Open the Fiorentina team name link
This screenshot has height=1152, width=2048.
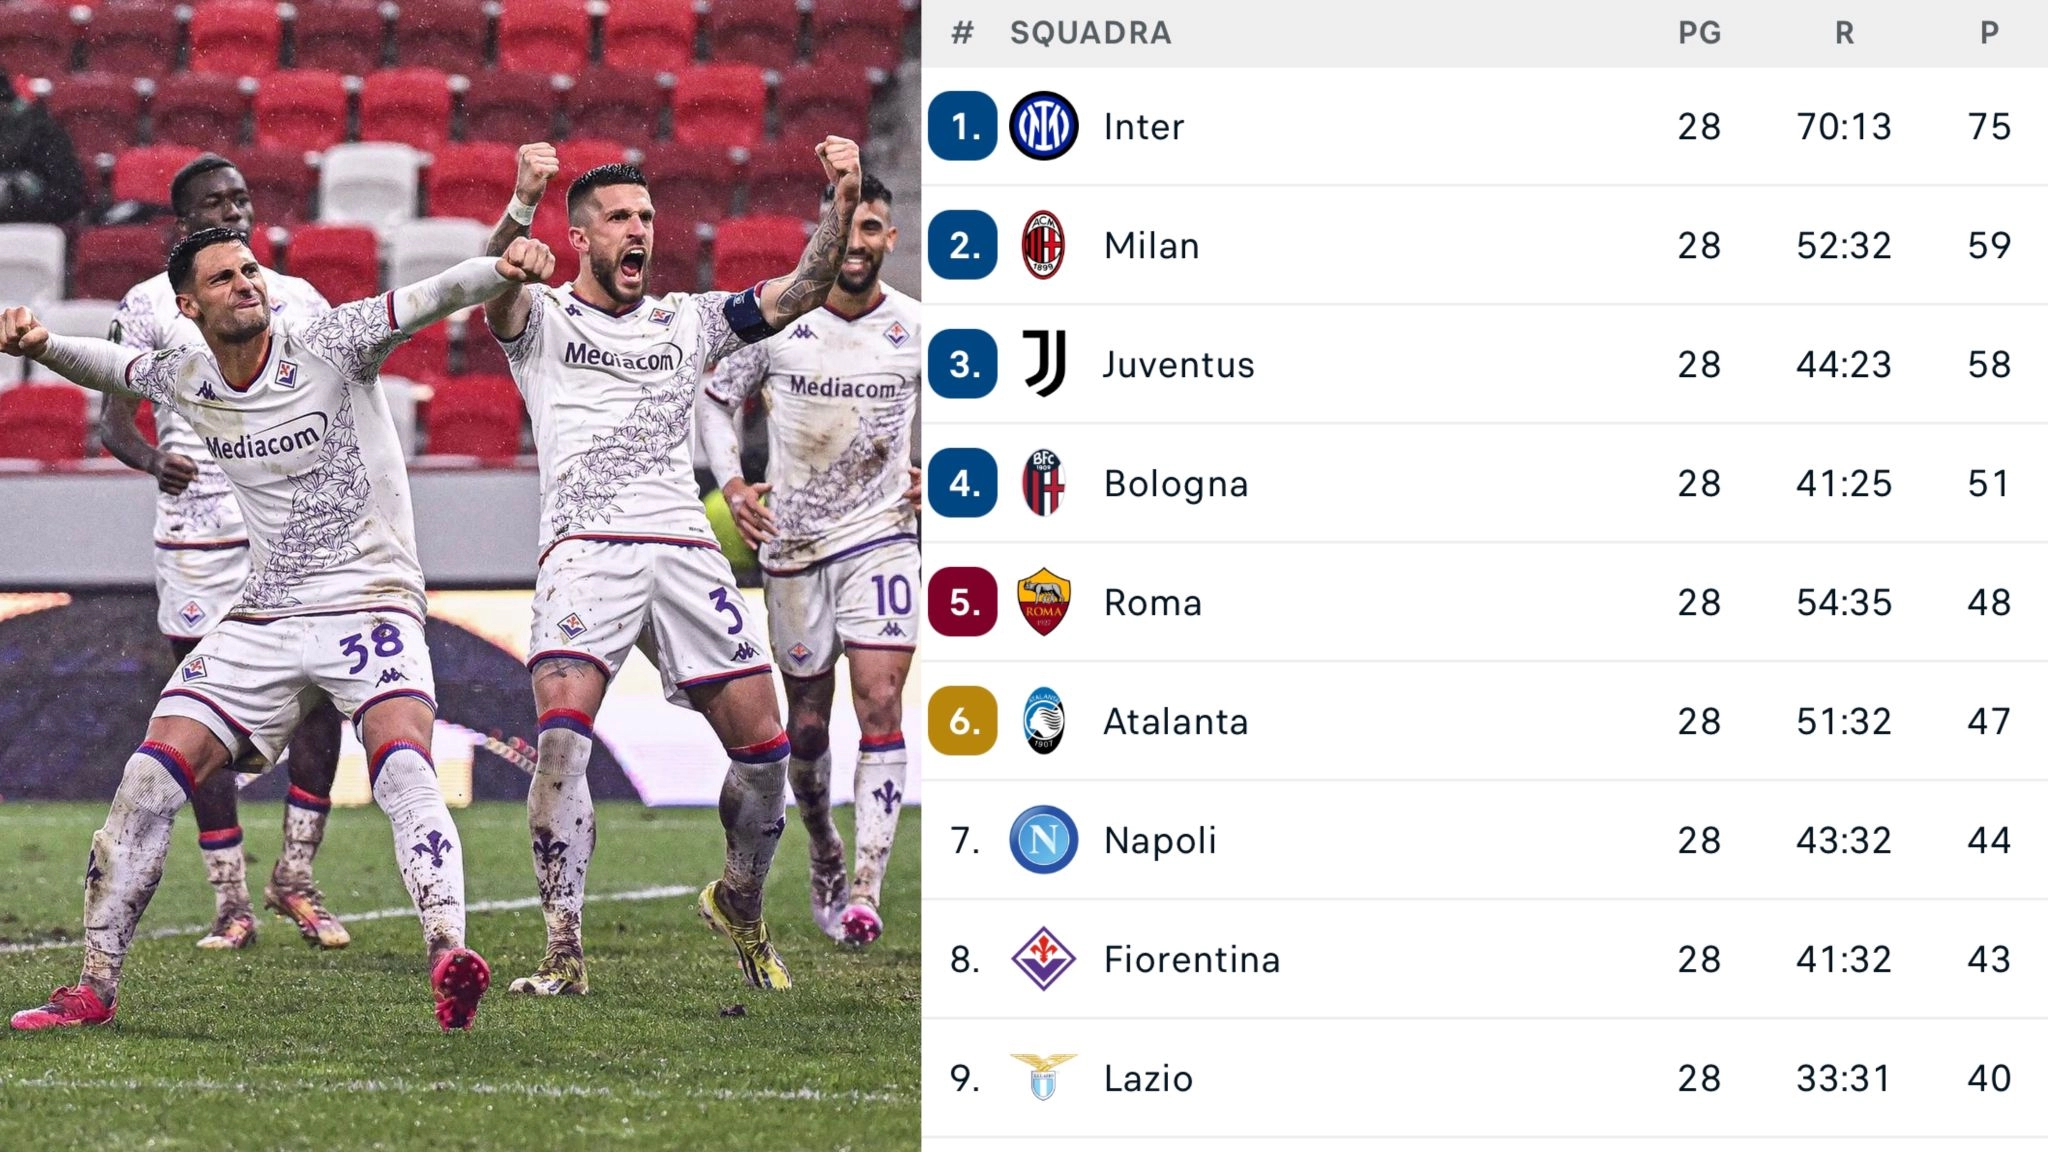pos(1191,959)
